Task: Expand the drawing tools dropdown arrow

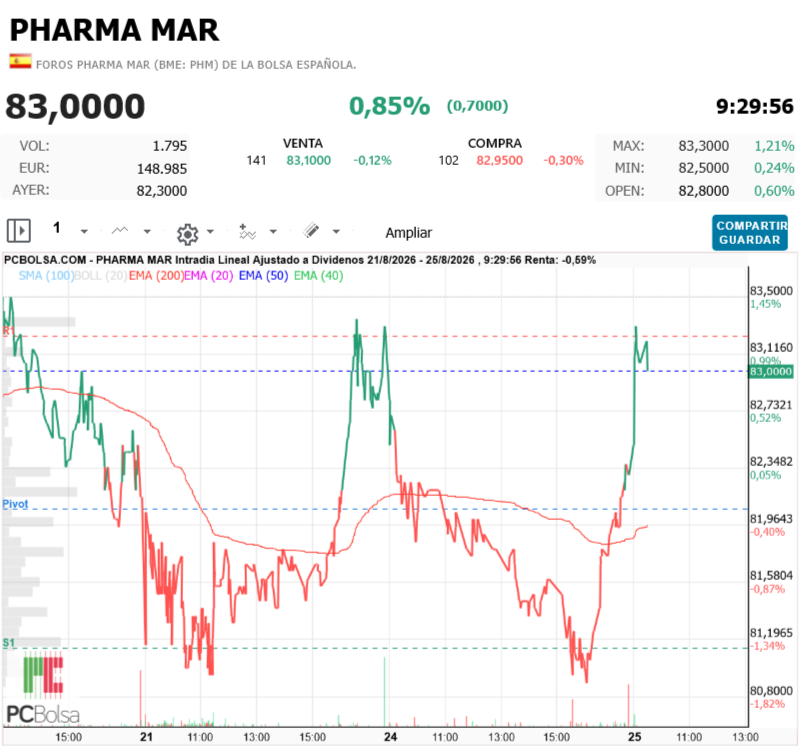Action: pos(336,232)
